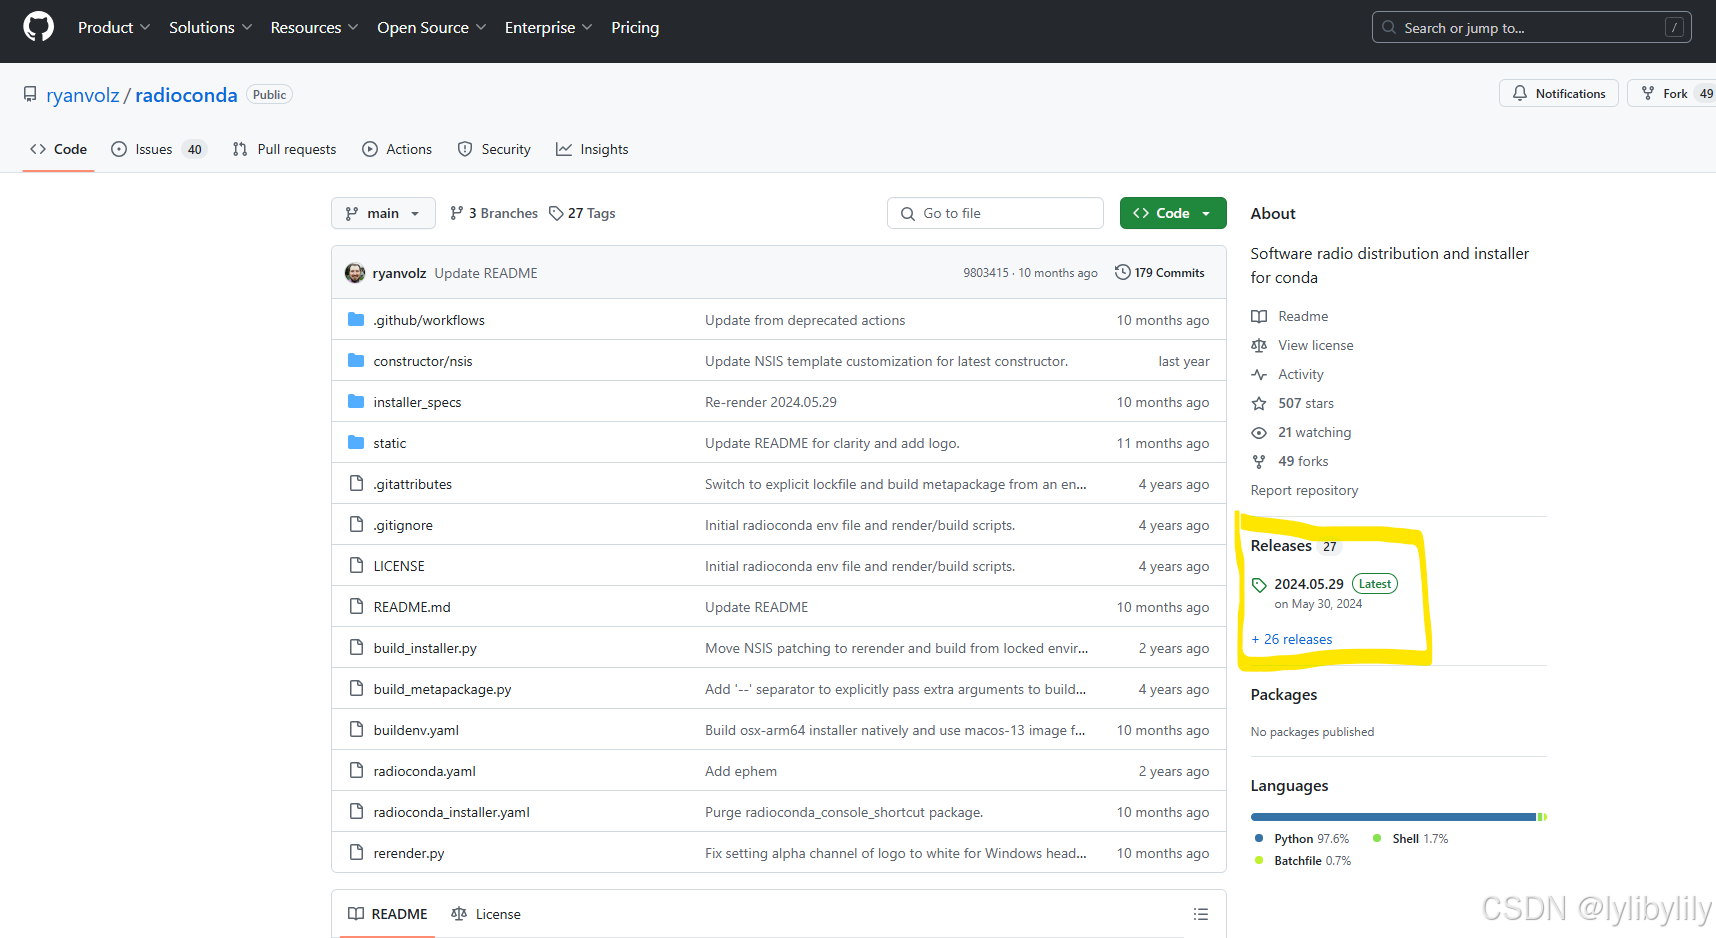Viewport: 1716px width, 938px height.
Task: Expand the Solutions menu
Action: tap(210, 27)
